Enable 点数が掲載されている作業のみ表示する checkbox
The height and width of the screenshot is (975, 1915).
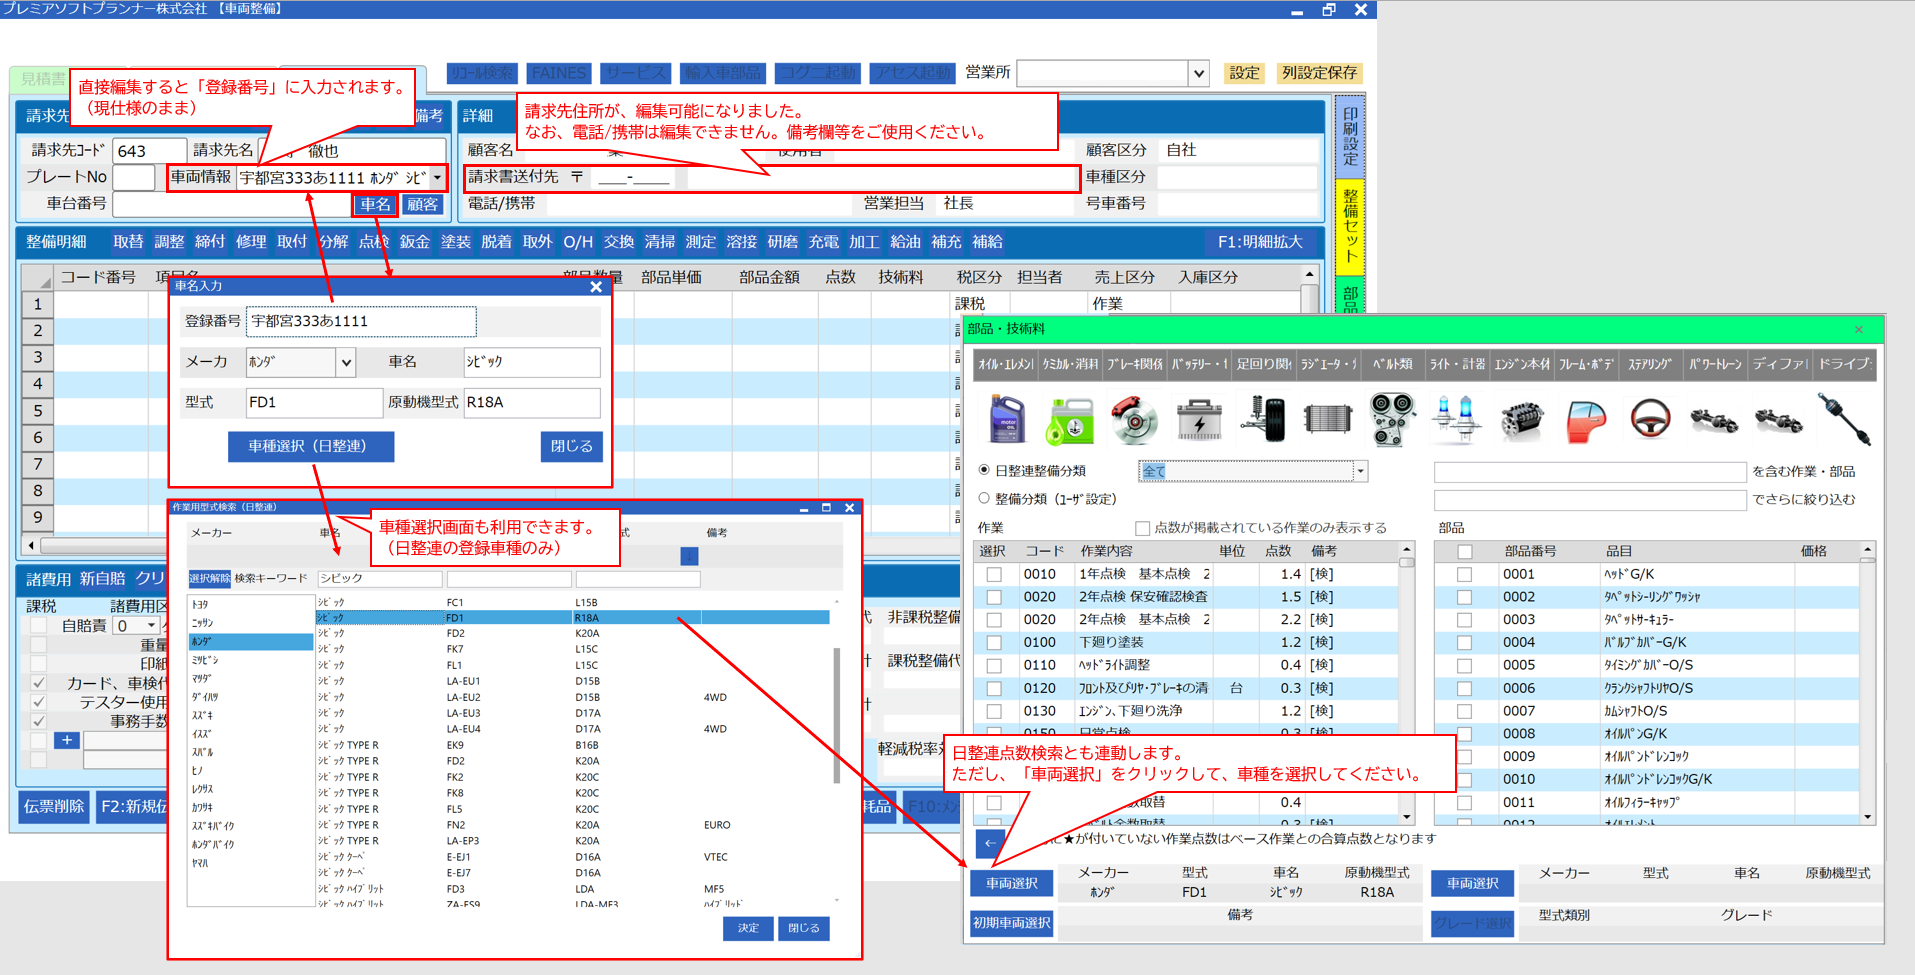[1142, 528]
